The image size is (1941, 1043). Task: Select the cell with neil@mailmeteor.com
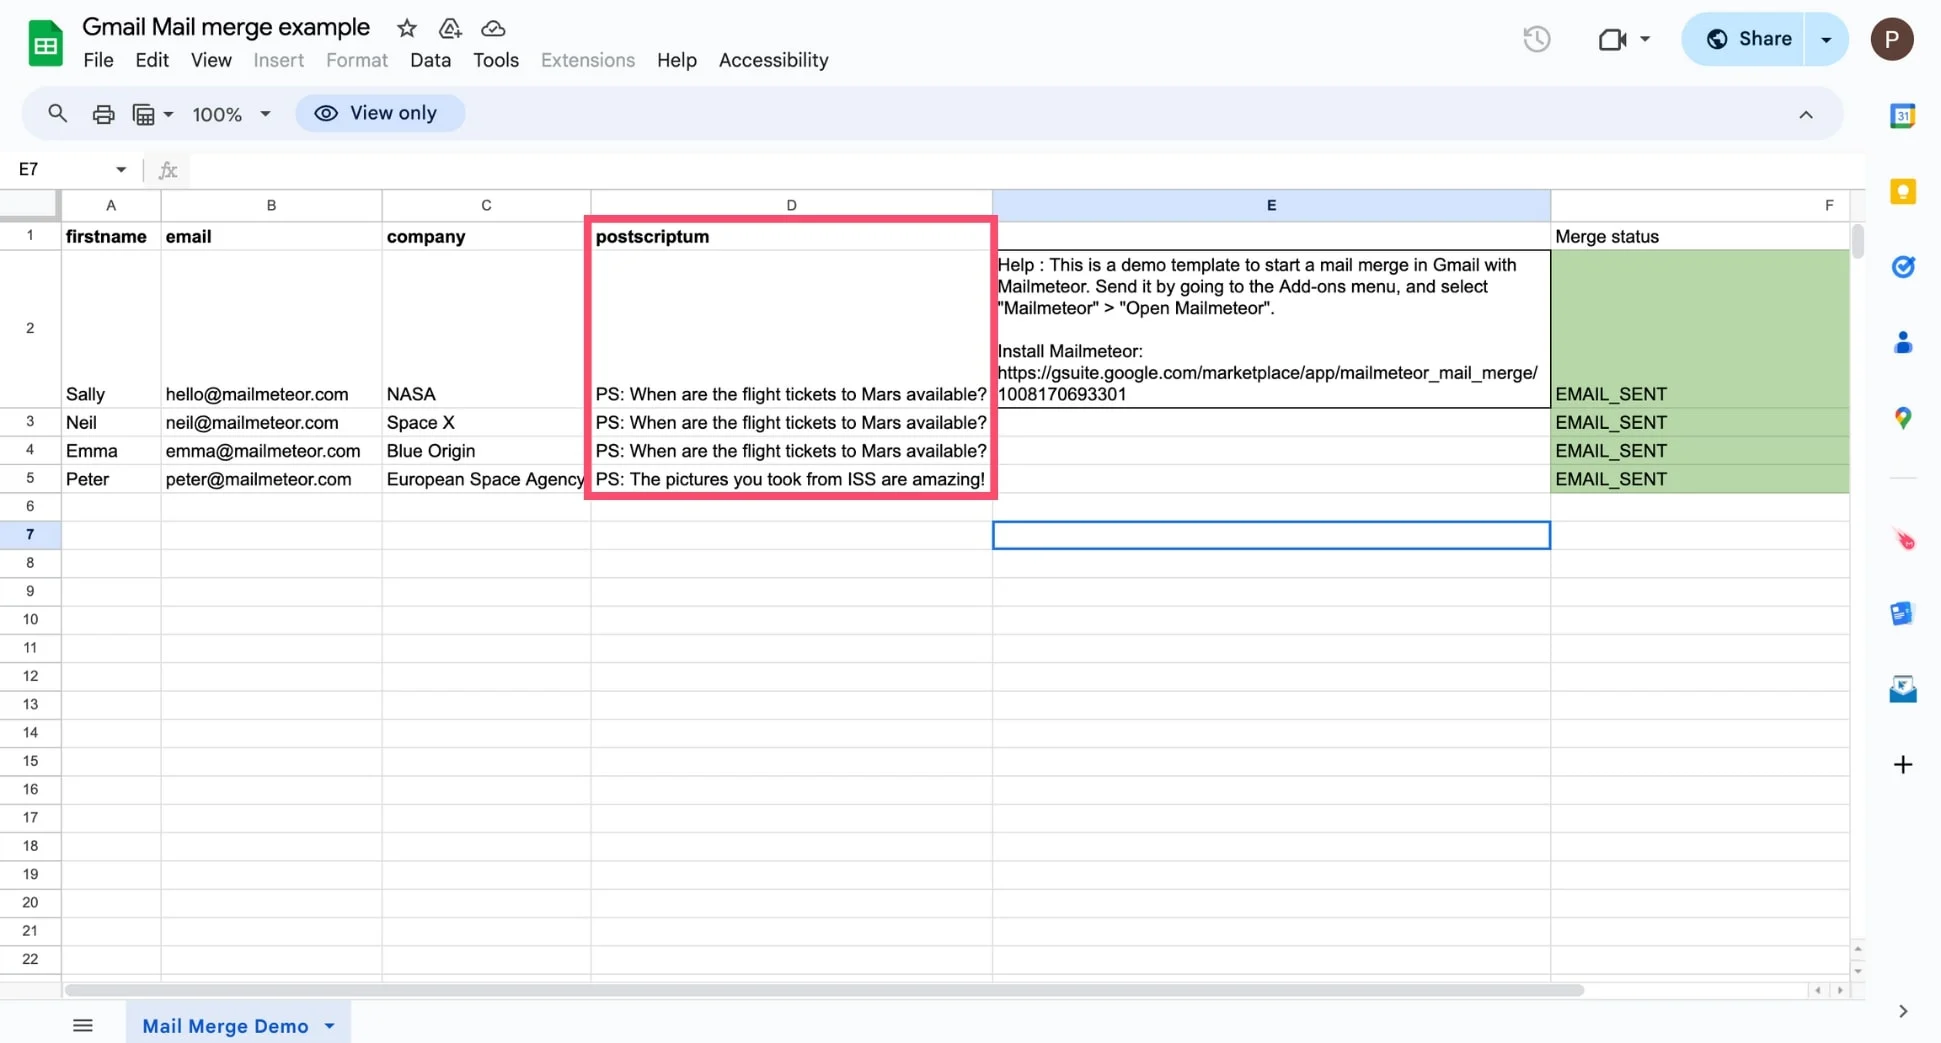click(271, 423)
